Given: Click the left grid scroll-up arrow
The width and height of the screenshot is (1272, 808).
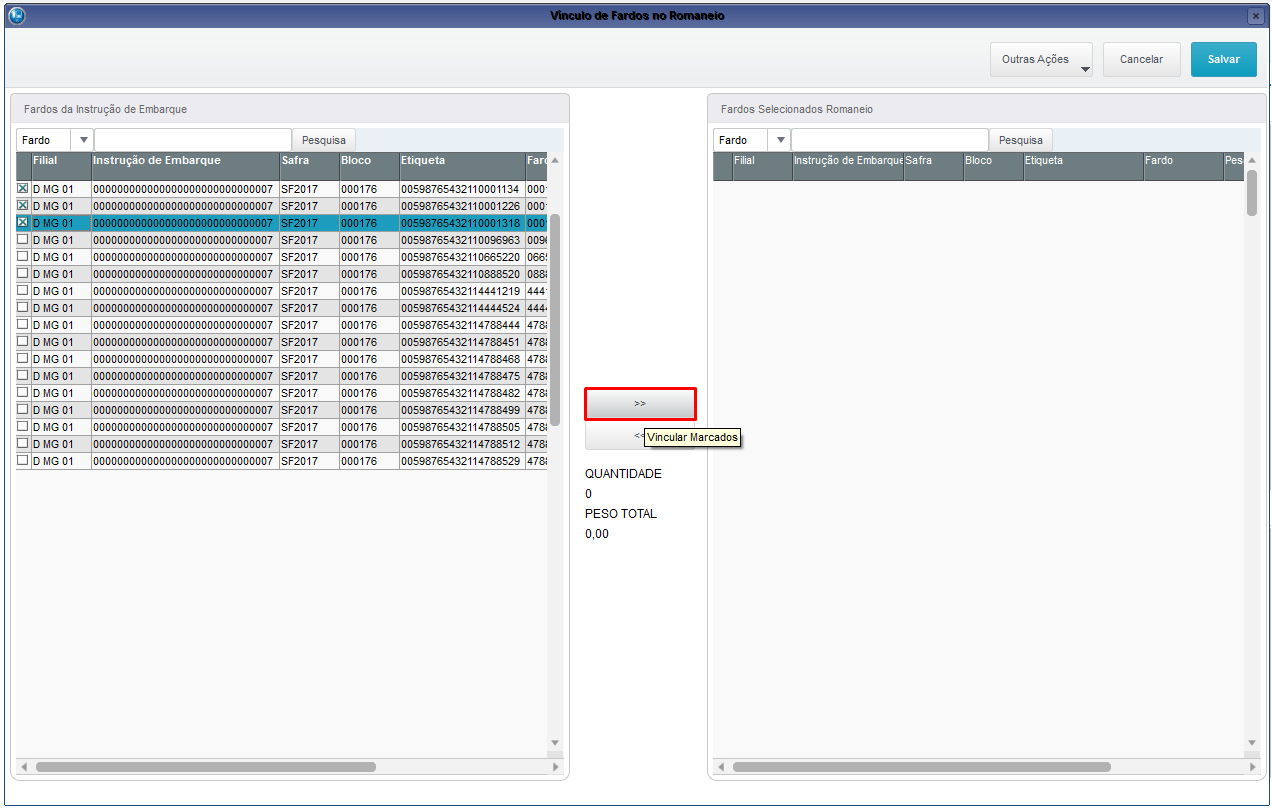Looking at the screenshot, I should point(555,160).
